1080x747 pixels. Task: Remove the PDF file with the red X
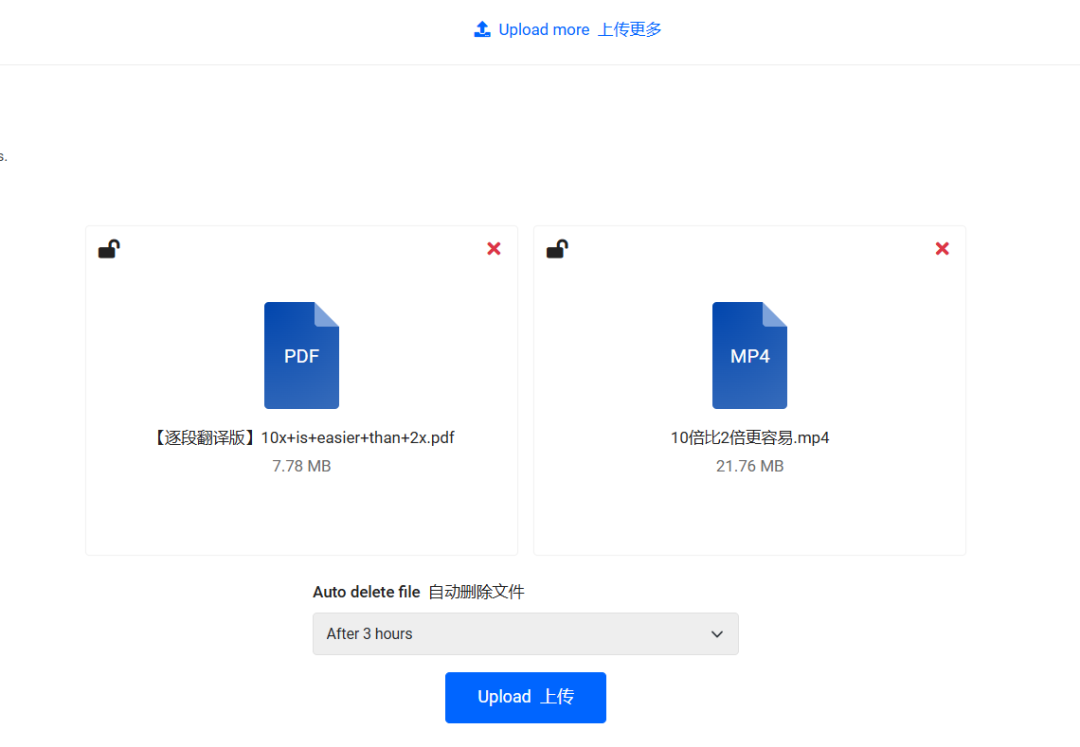[493, 248]
